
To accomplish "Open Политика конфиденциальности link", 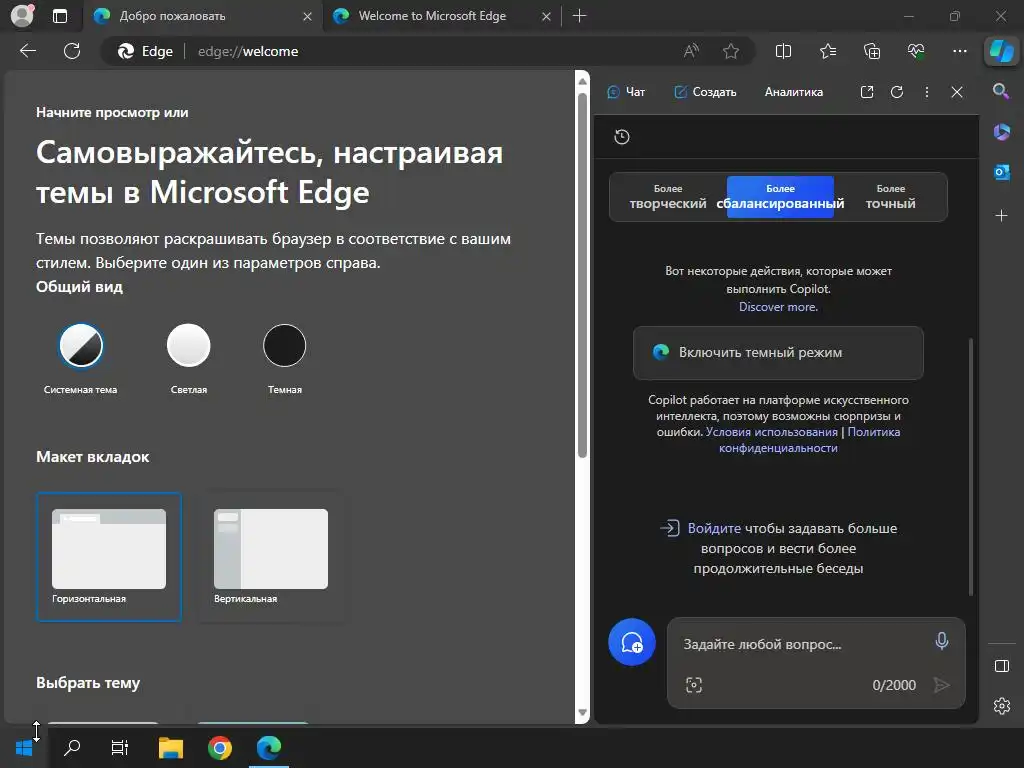I will pyautogui.click(x=809, y=440).
